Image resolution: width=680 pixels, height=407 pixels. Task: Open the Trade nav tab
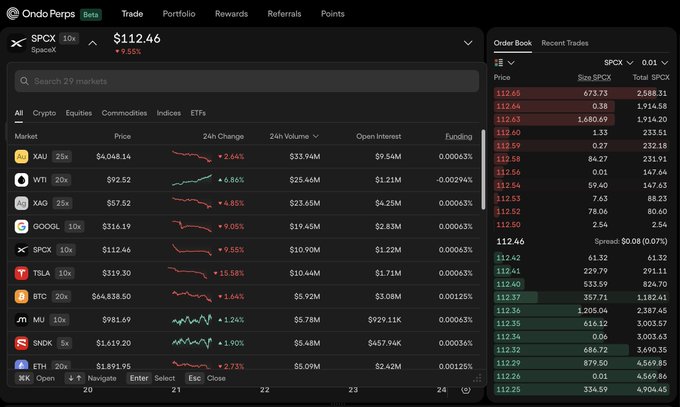[x=132, y=14]
